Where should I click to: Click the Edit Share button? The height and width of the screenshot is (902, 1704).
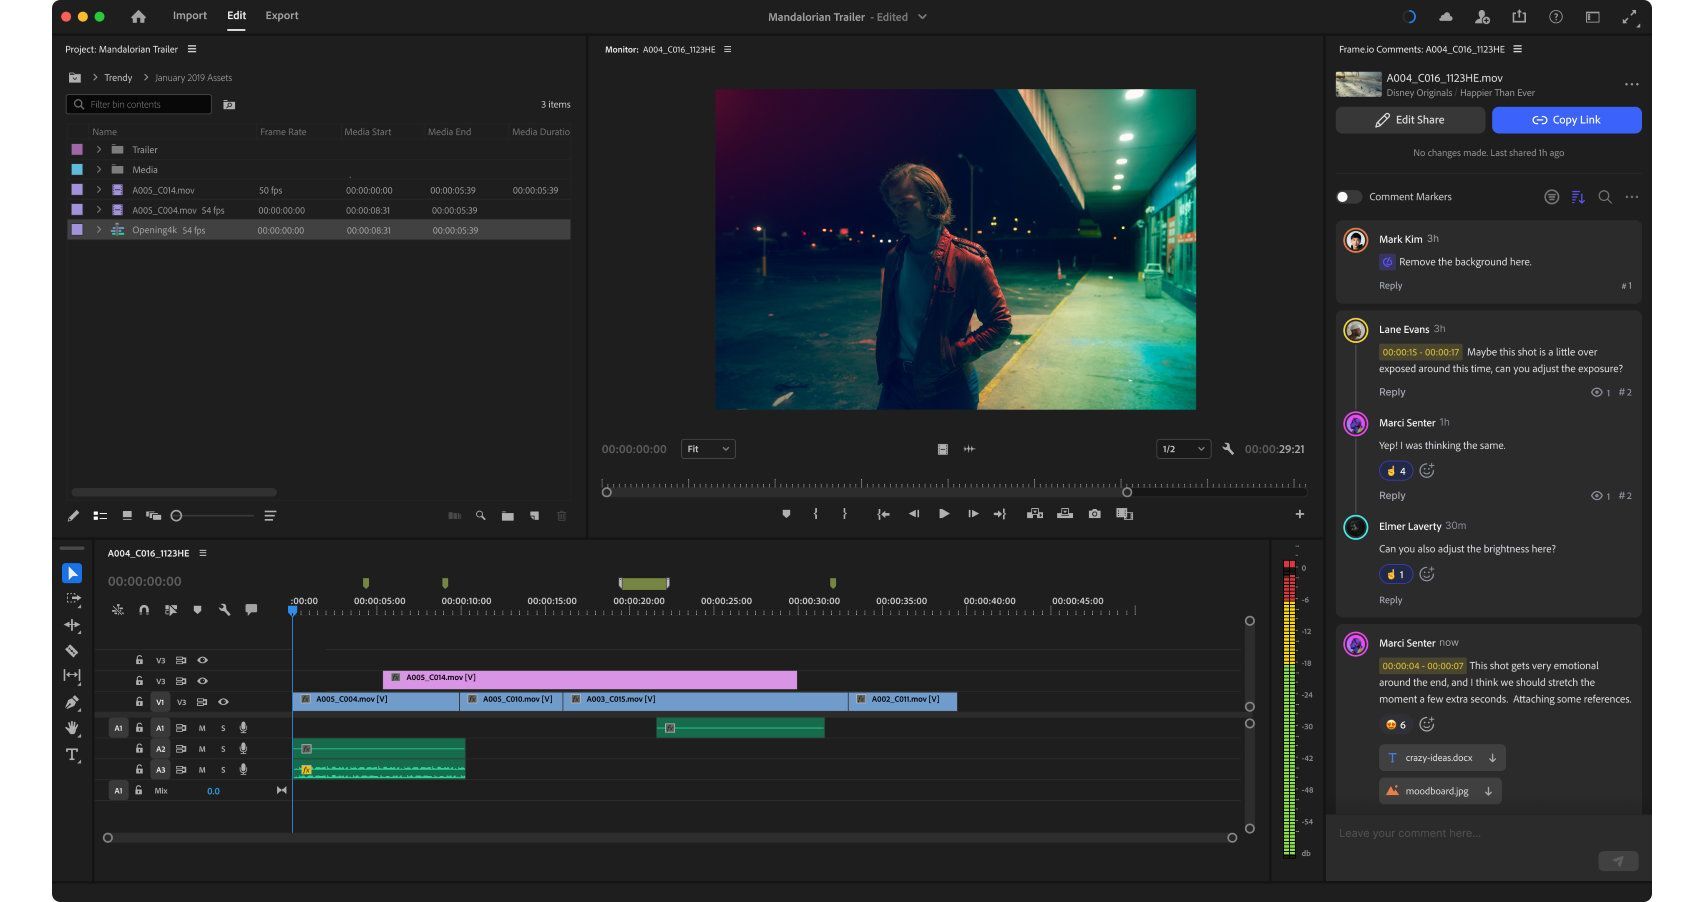(x=1410, y=120)
